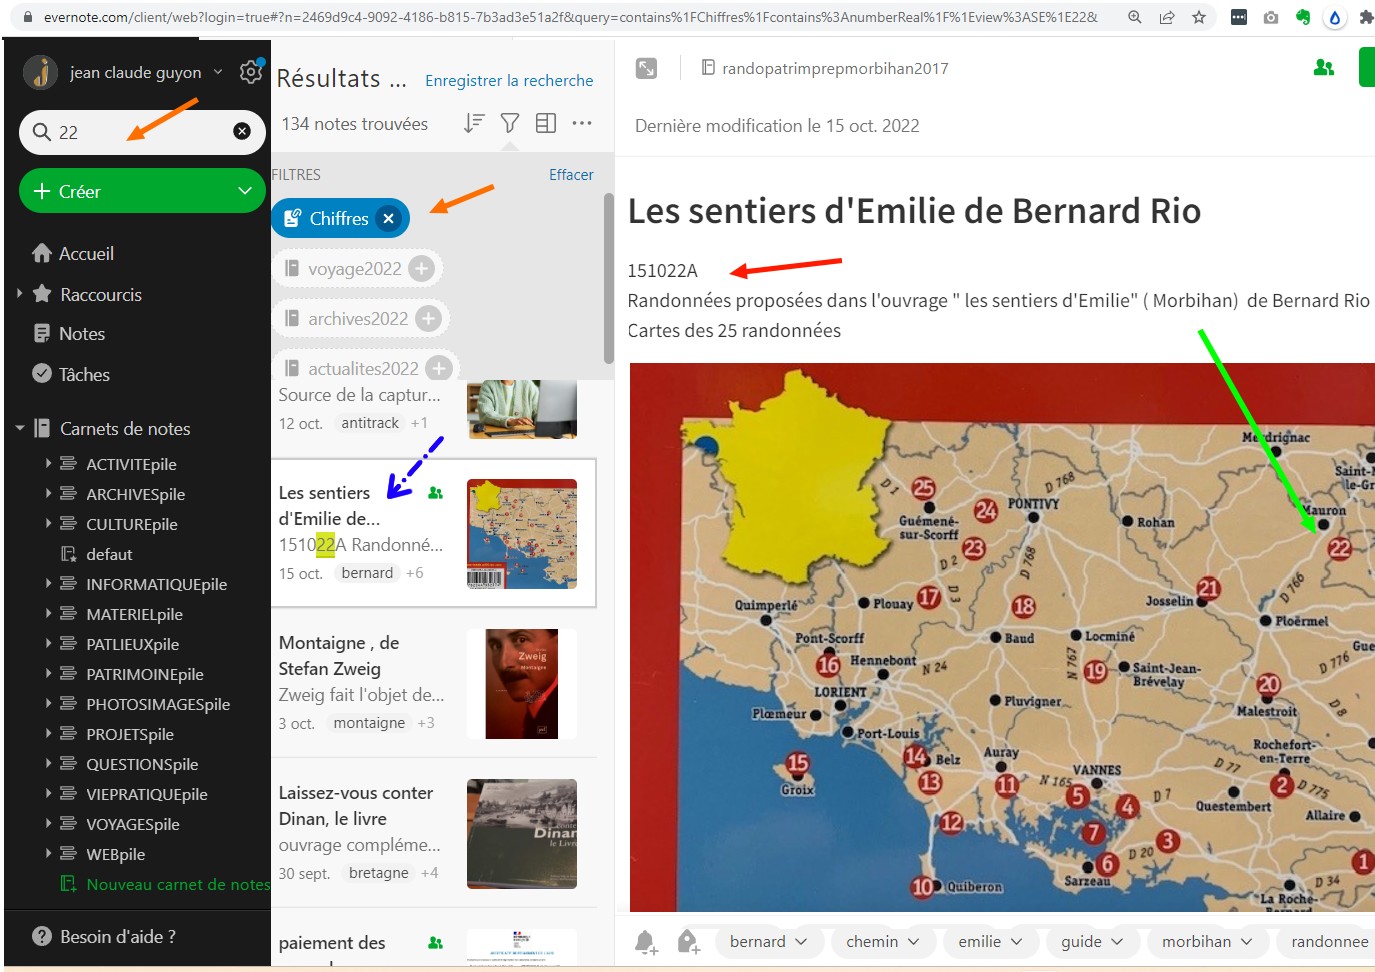The image size is (1375, 972).
Task: Click the bretagne tag on Dinan note
Action: (379, 873)
